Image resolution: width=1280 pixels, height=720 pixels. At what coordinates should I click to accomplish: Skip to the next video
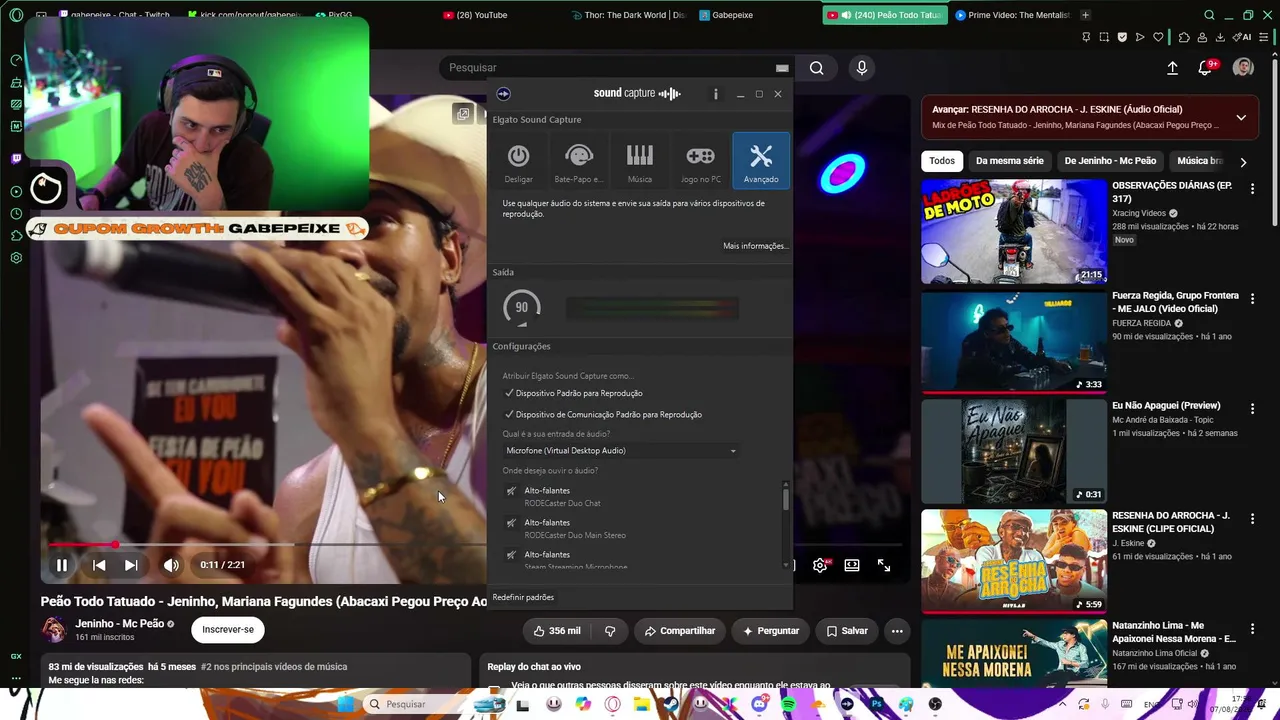tap(131, 565)
